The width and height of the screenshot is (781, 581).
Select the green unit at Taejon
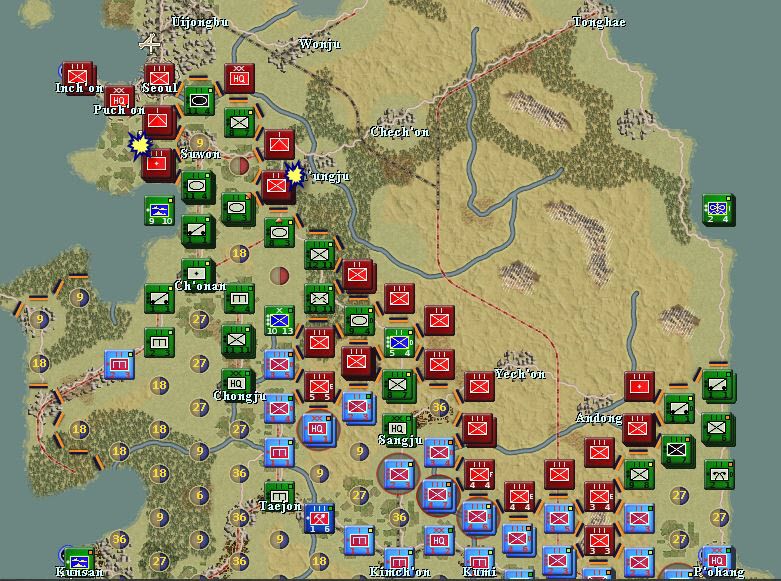coord(279,495)
